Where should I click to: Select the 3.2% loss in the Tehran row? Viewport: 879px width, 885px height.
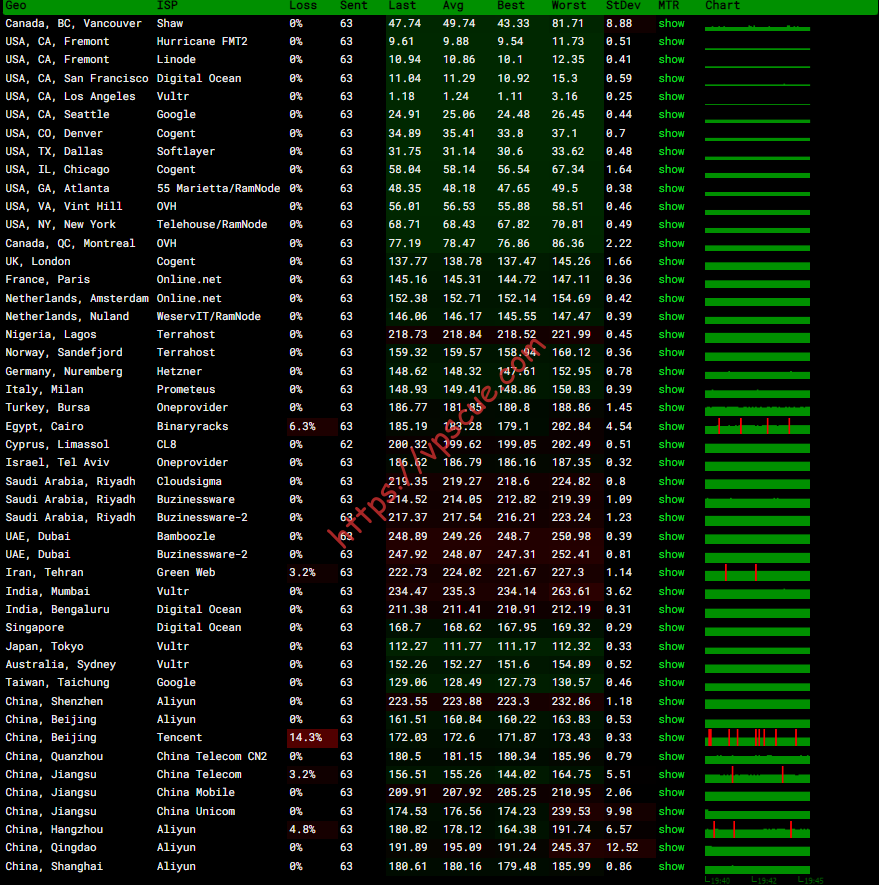click(302, 573)
